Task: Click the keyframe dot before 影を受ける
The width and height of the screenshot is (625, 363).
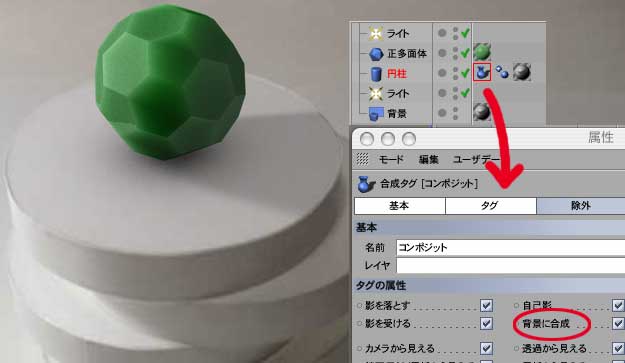Action: 360,324
